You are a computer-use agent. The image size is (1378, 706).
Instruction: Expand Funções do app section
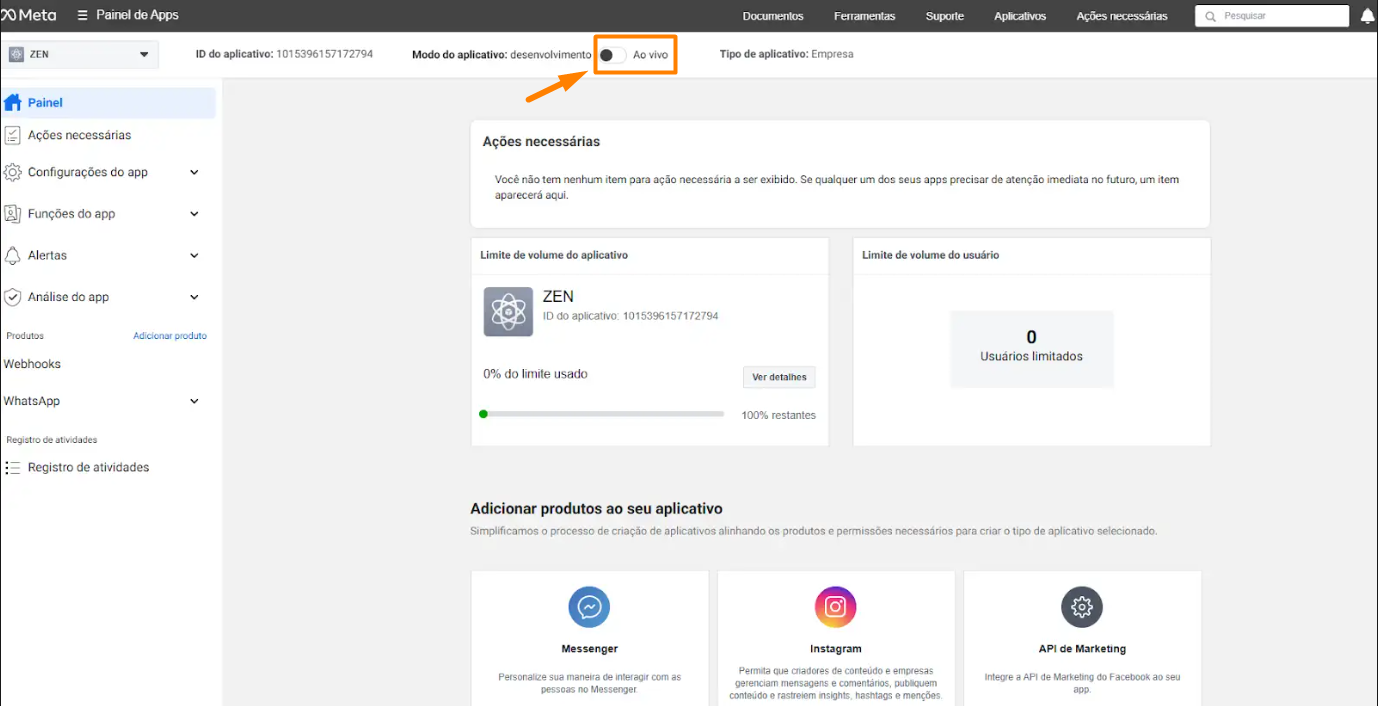pos(194,214)
